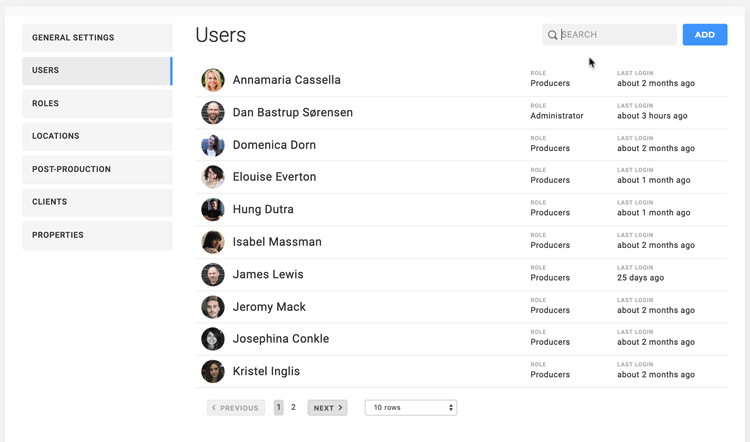Go to page 2 of users
Image resolution: width=750 pixels, height=442 pixels.
[x=293, y=408]
